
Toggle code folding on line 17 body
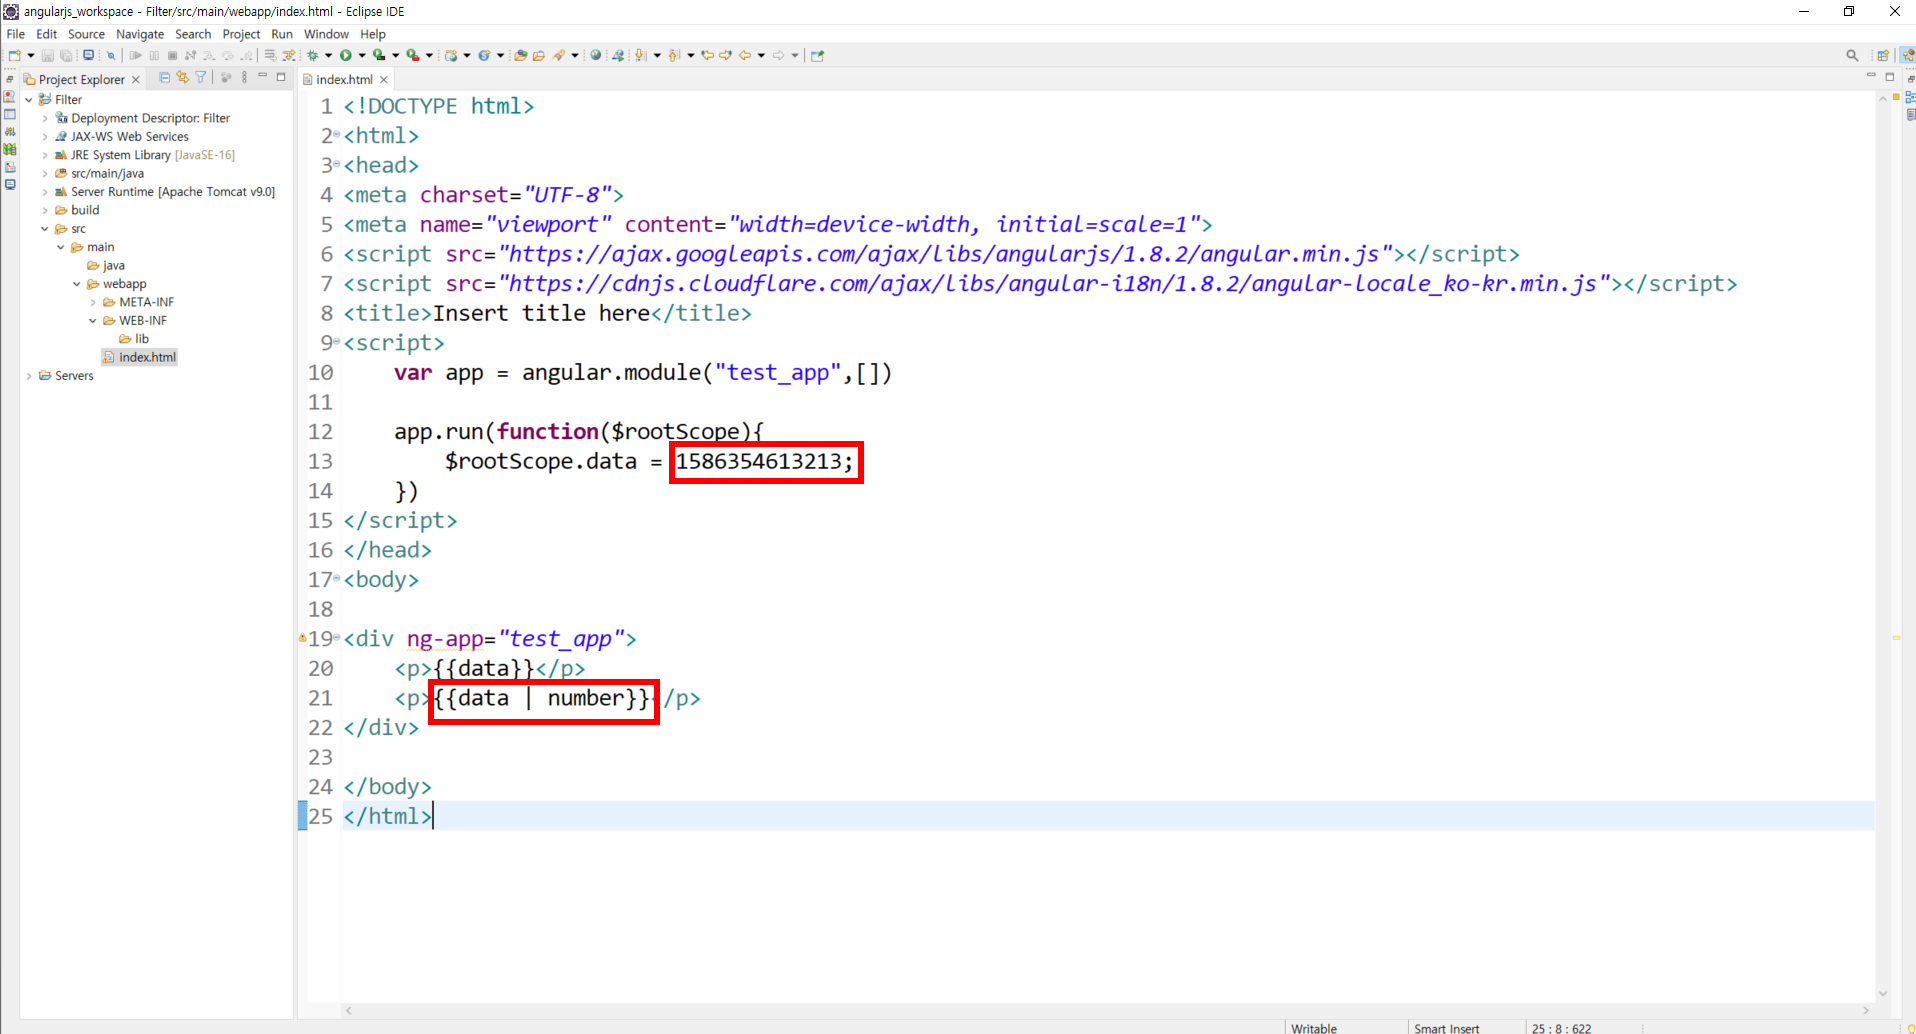337,579
